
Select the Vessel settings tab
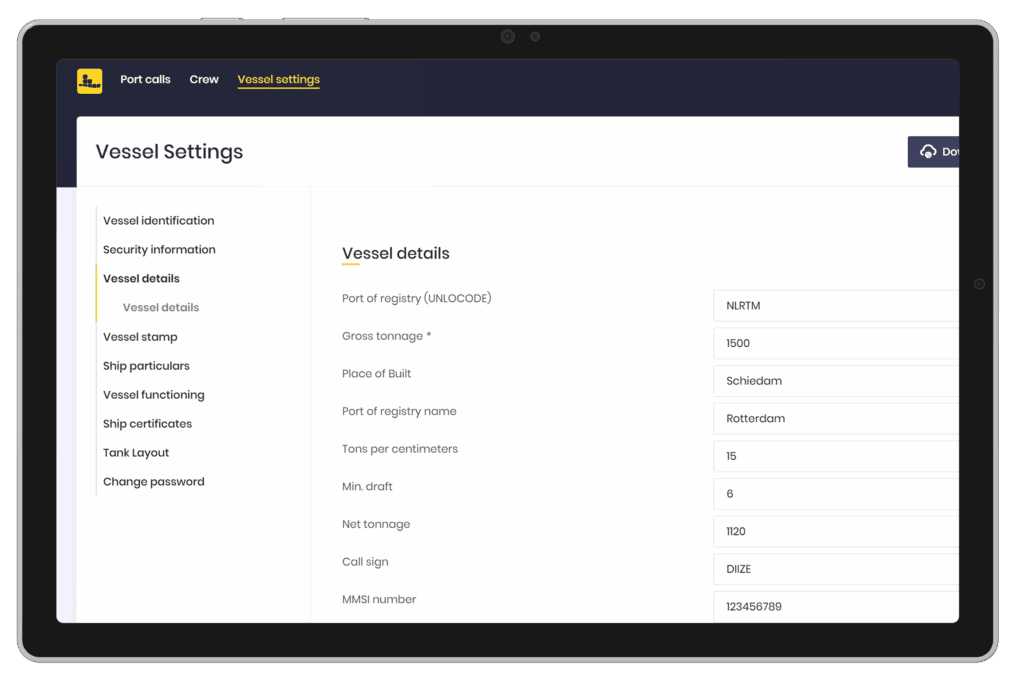(278, 80)
